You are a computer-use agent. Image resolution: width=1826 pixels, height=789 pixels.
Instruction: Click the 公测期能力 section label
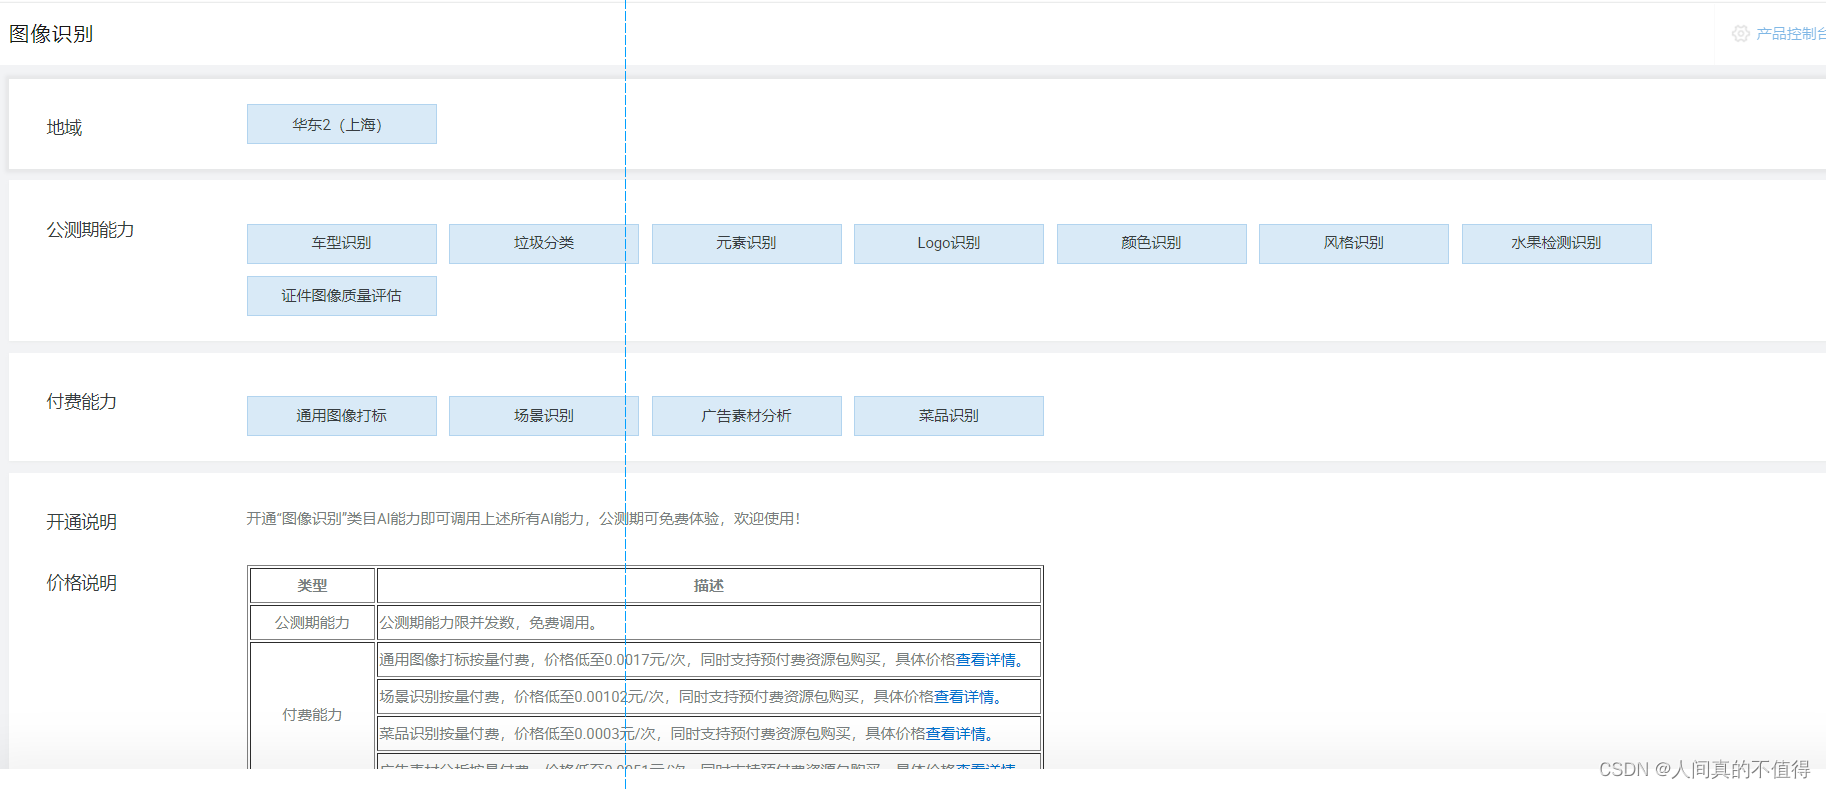coord(90,230)
